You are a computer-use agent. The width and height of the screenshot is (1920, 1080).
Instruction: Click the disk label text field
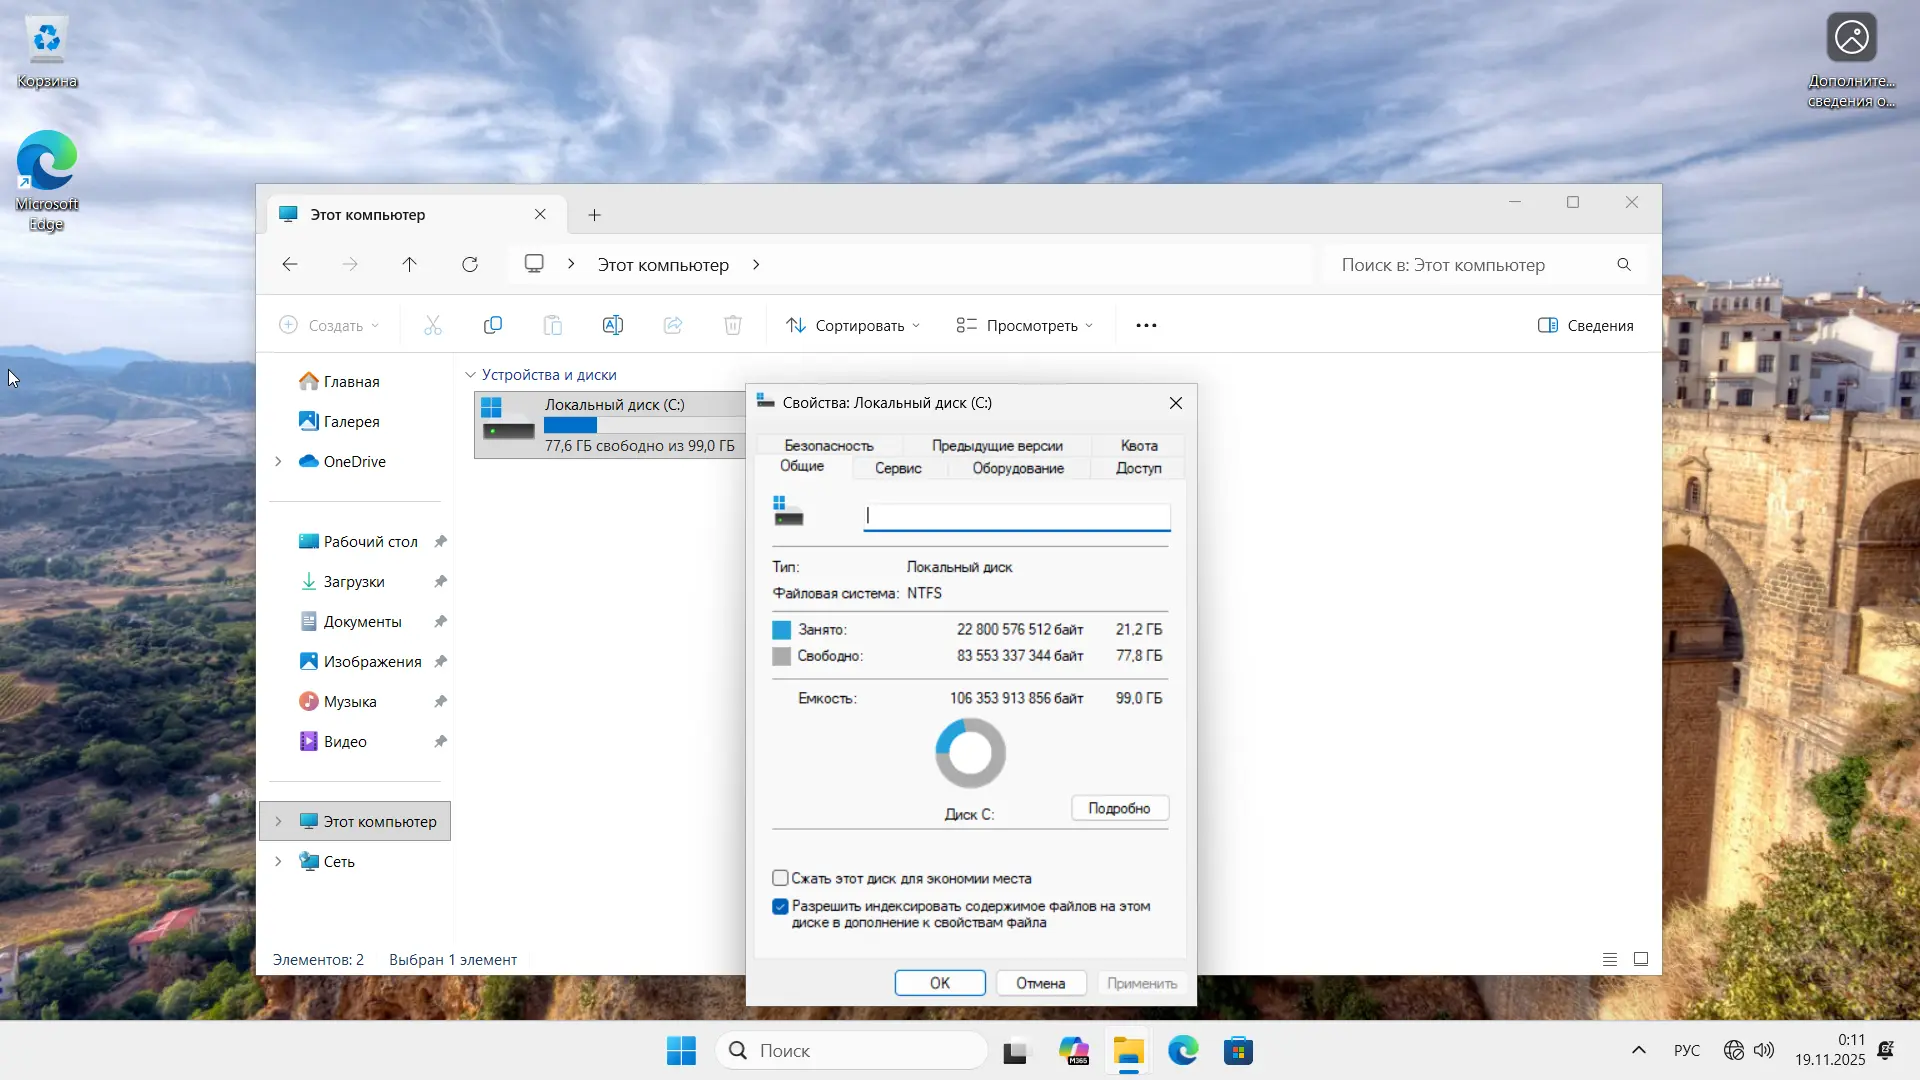pyautogui.click(x=1016, y=516)
